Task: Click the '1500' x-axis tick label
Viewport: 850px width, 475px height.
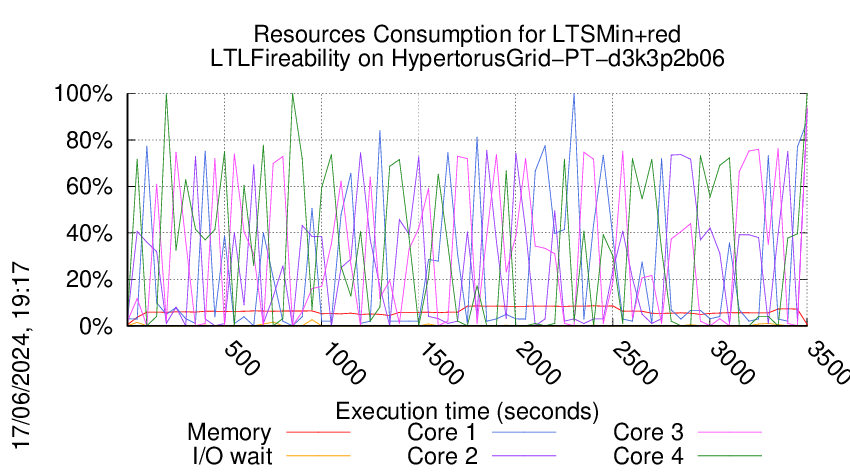Action: point(441,363)
